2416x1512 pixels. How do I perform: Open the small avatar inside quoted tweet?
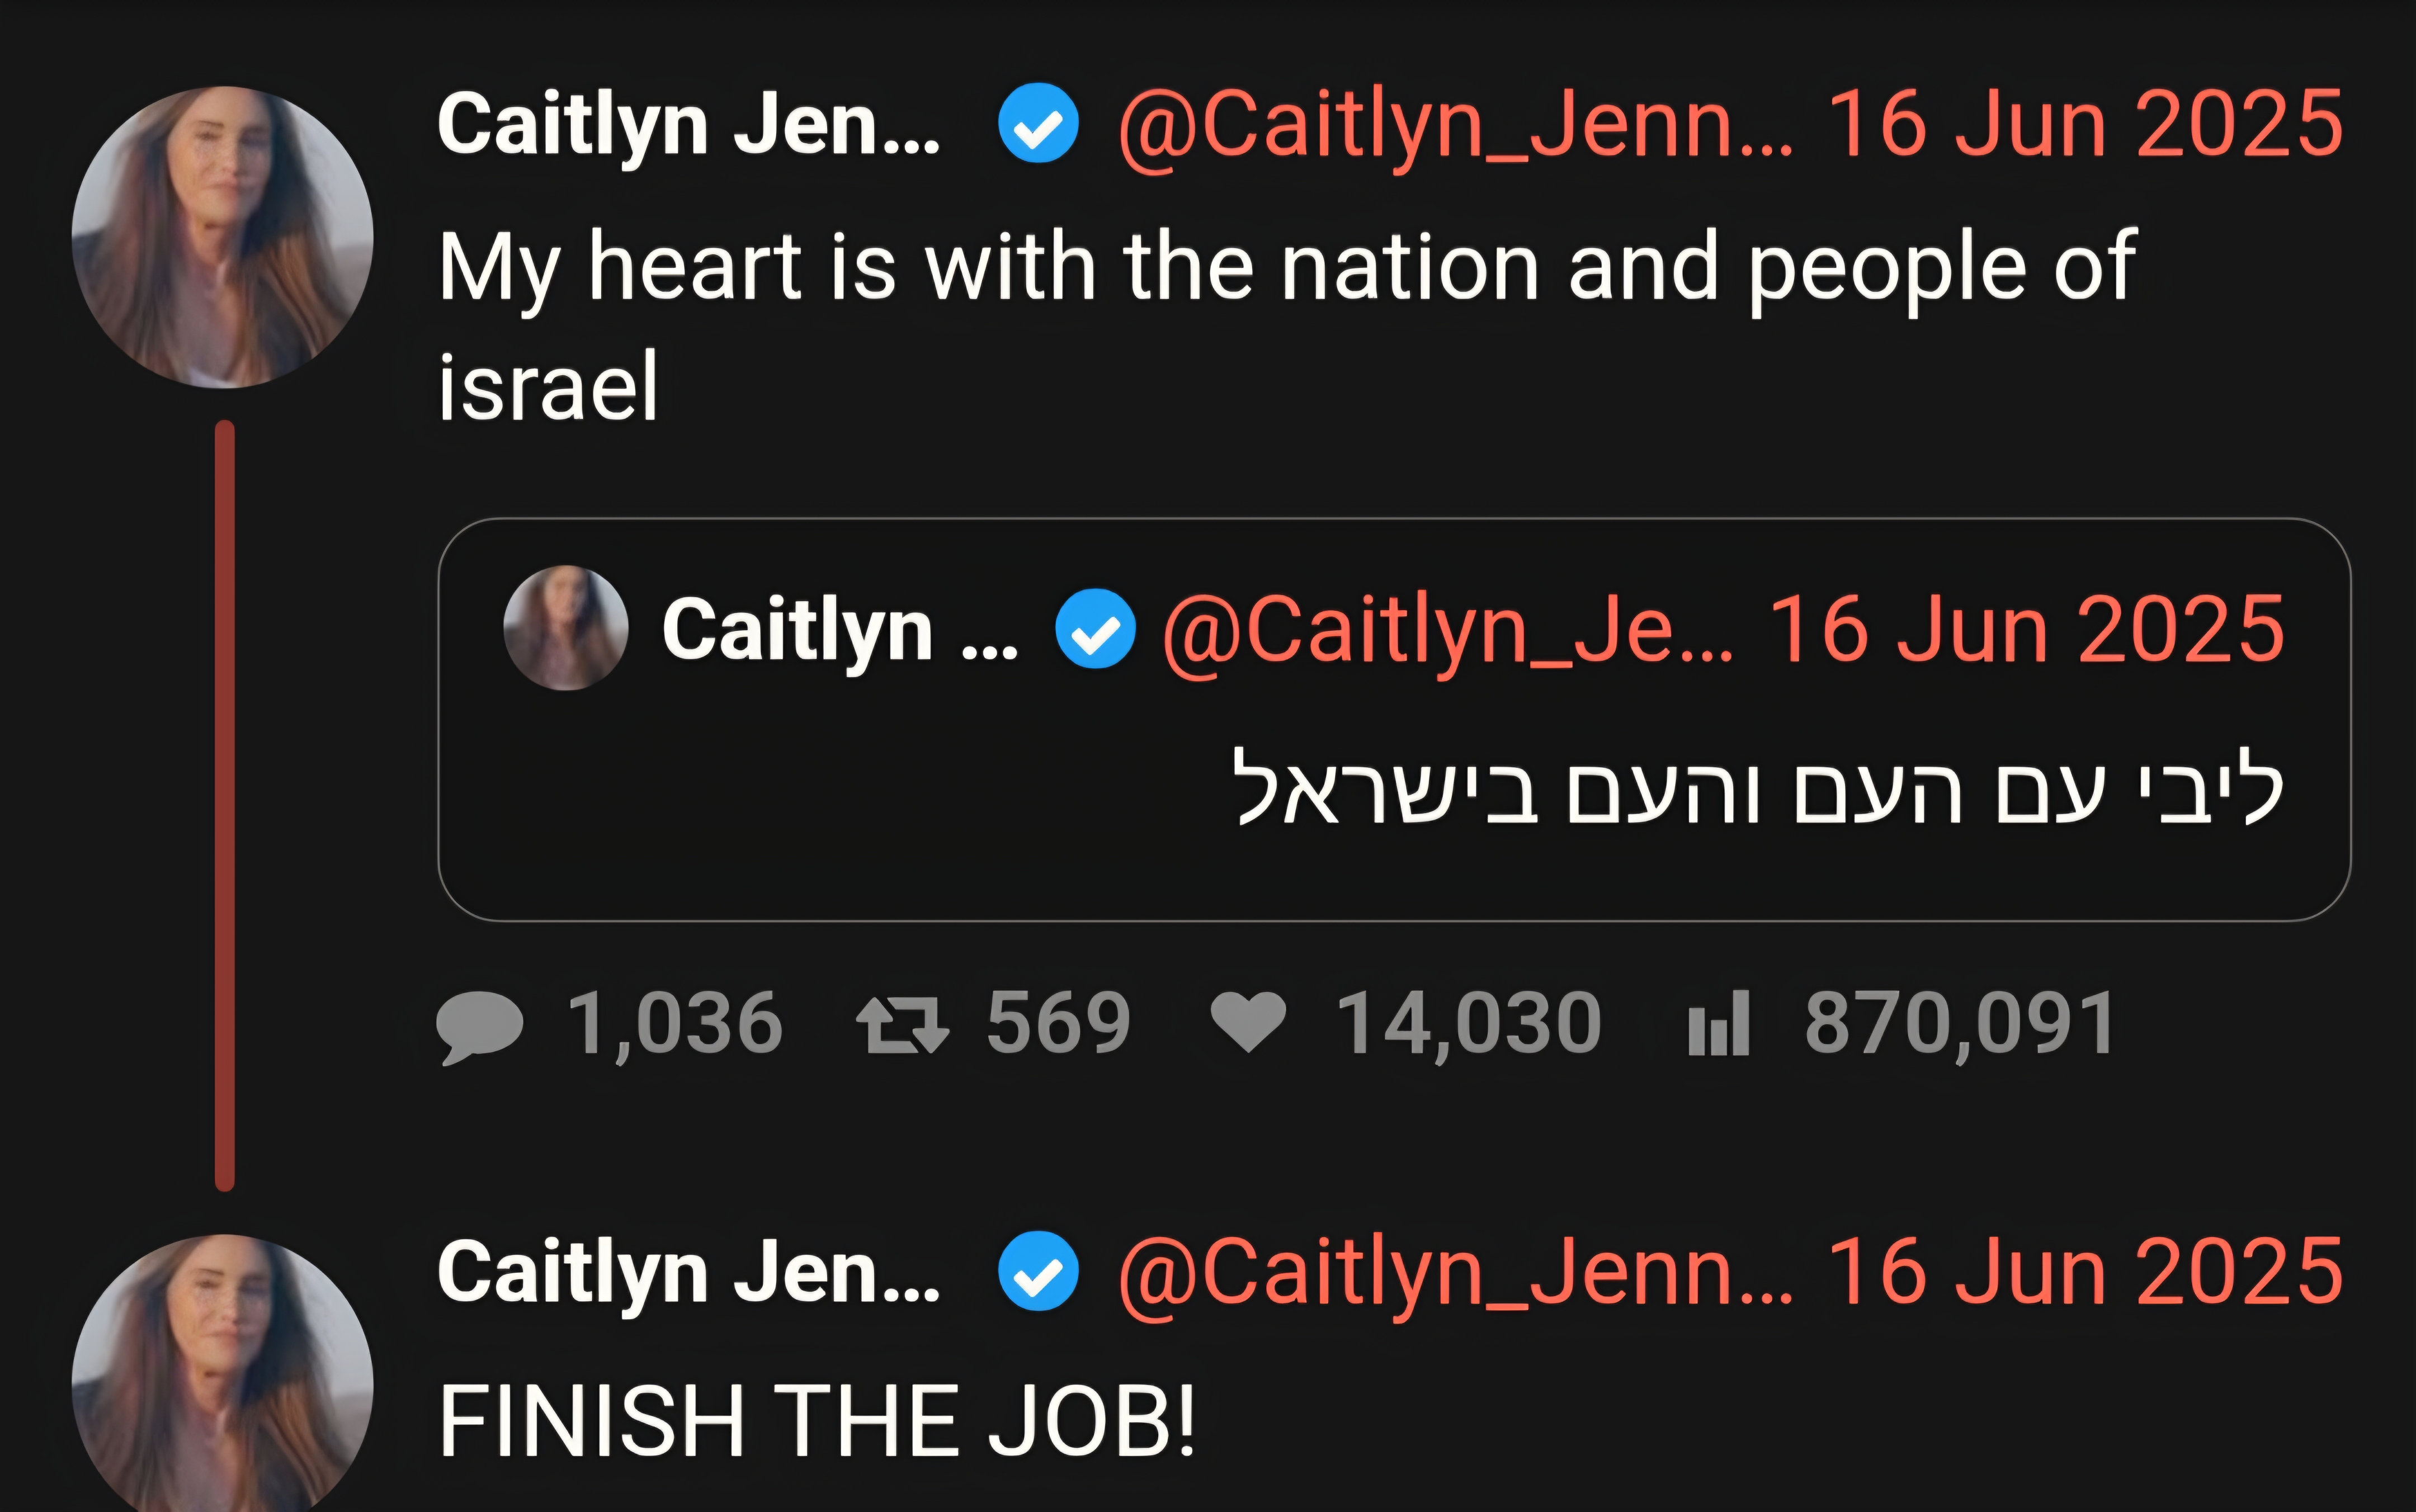(x=566, y=628)
